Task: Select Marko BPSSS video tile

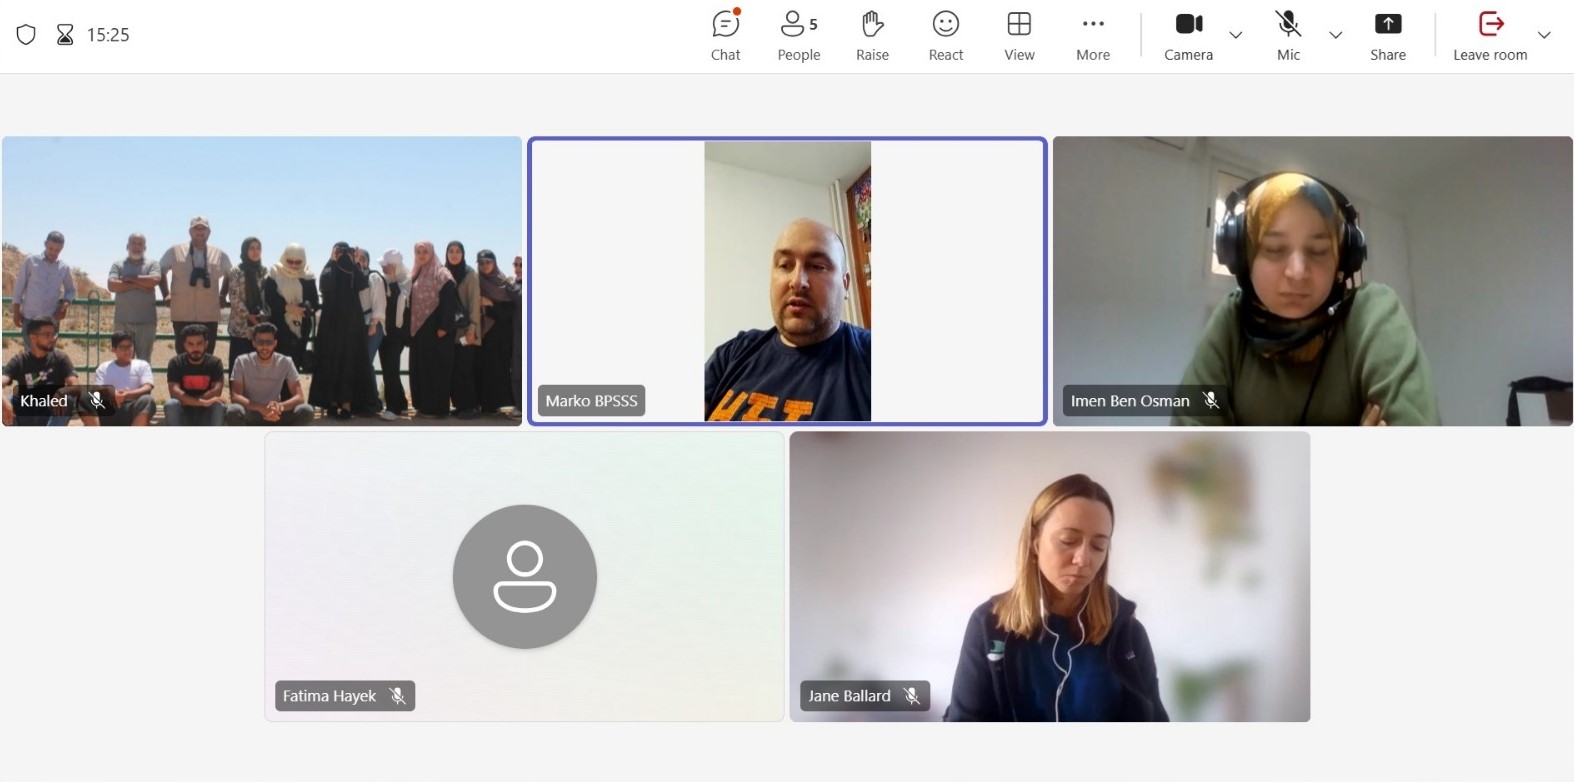Action: (x=787, y=280)
